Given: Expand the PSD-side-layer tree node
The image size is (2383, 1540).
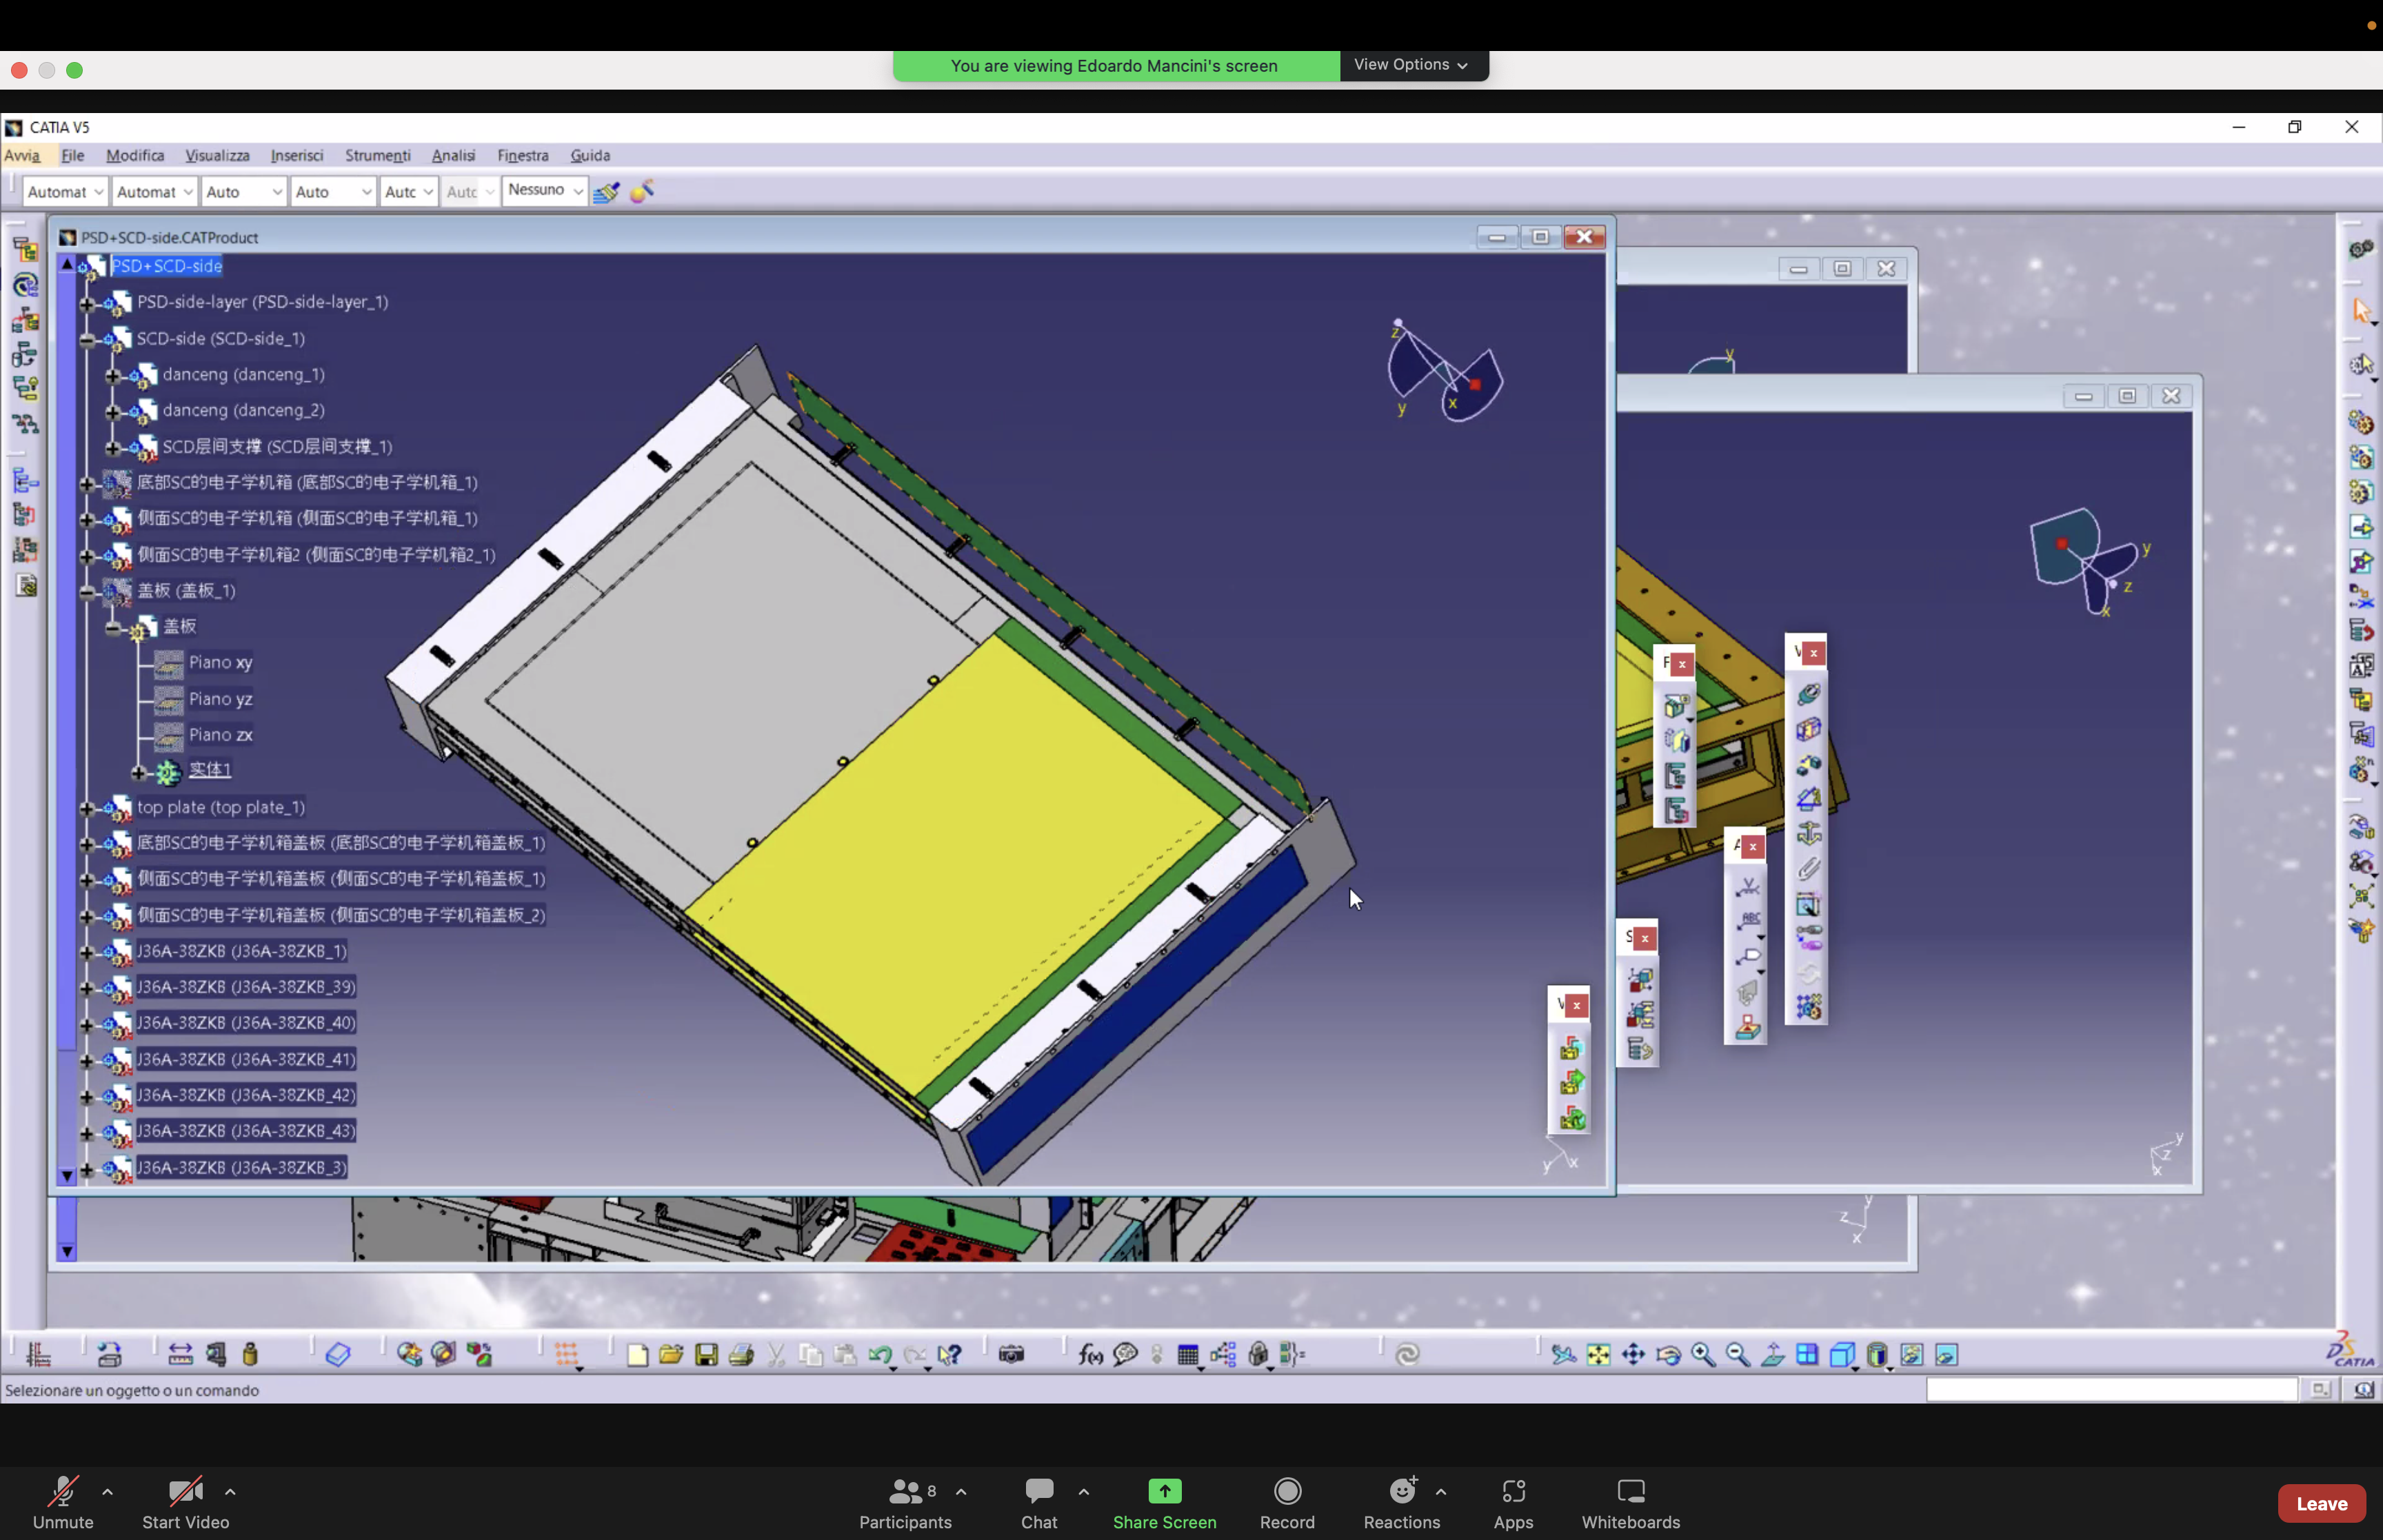Looking at the screenshot, I should 87,303.
